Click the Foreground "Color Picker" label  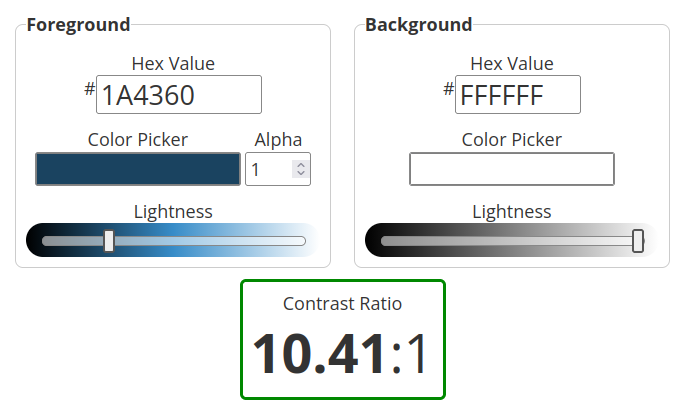138,140
